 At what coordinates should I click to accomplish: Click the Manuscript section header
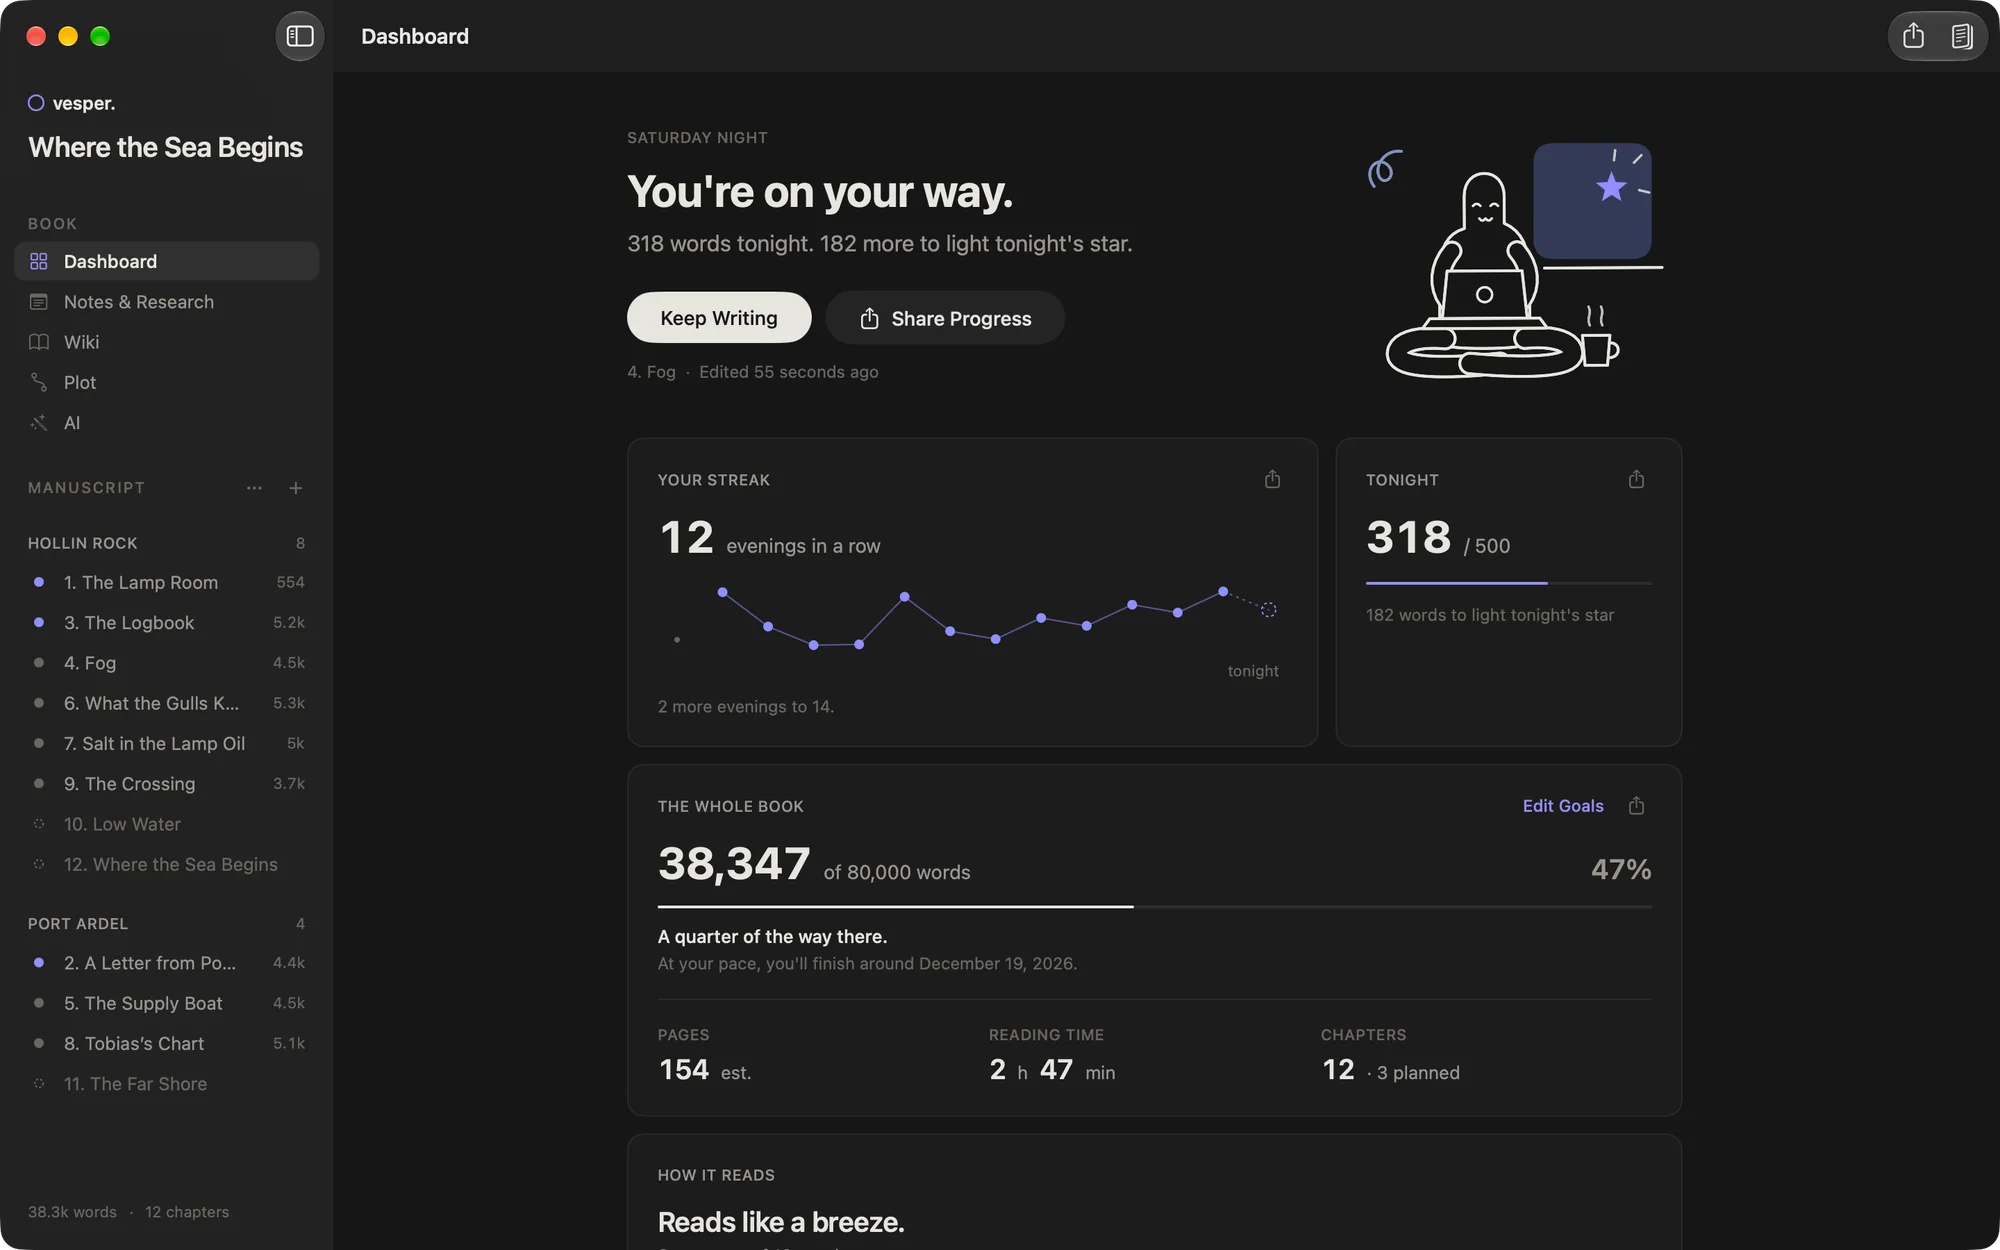[x=86, y=488]
